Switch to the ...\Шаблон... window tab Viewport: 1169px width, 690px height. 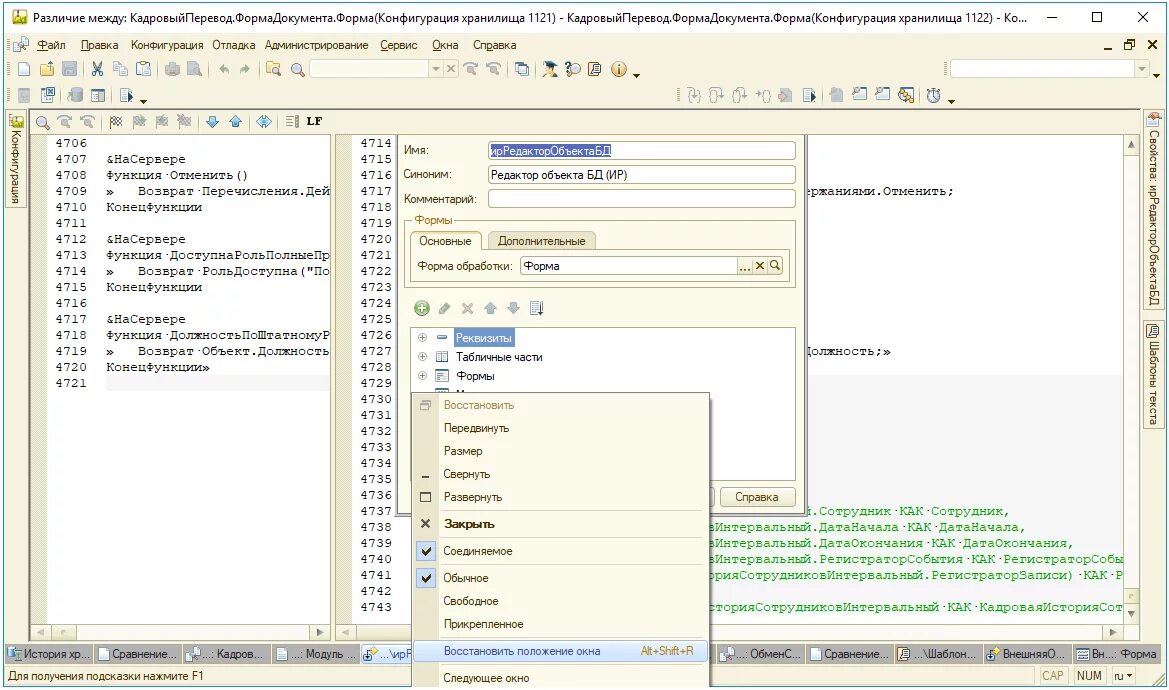click(x=937, y=654)
